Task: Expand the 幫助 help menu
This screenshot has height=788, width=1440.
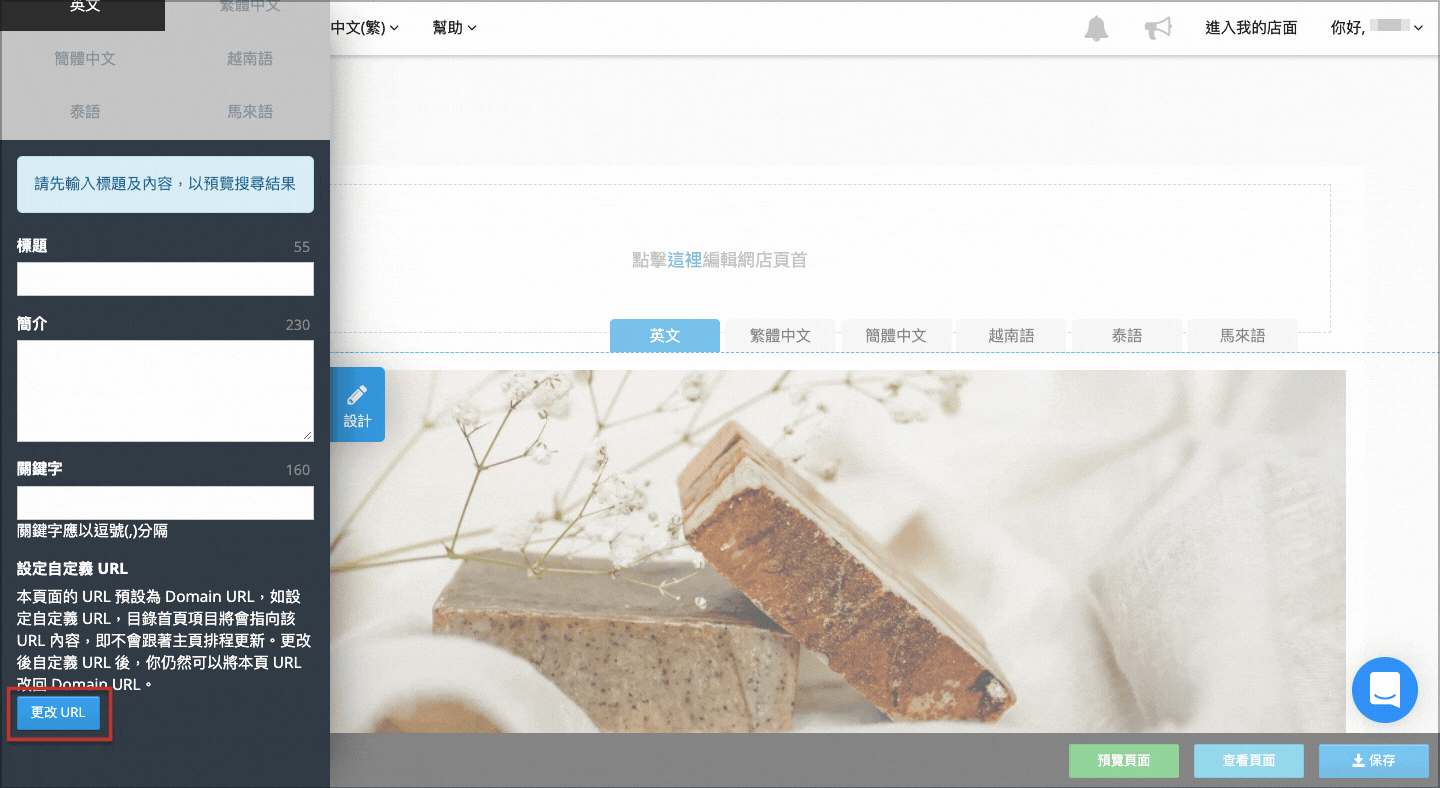Action: [453, 27]
